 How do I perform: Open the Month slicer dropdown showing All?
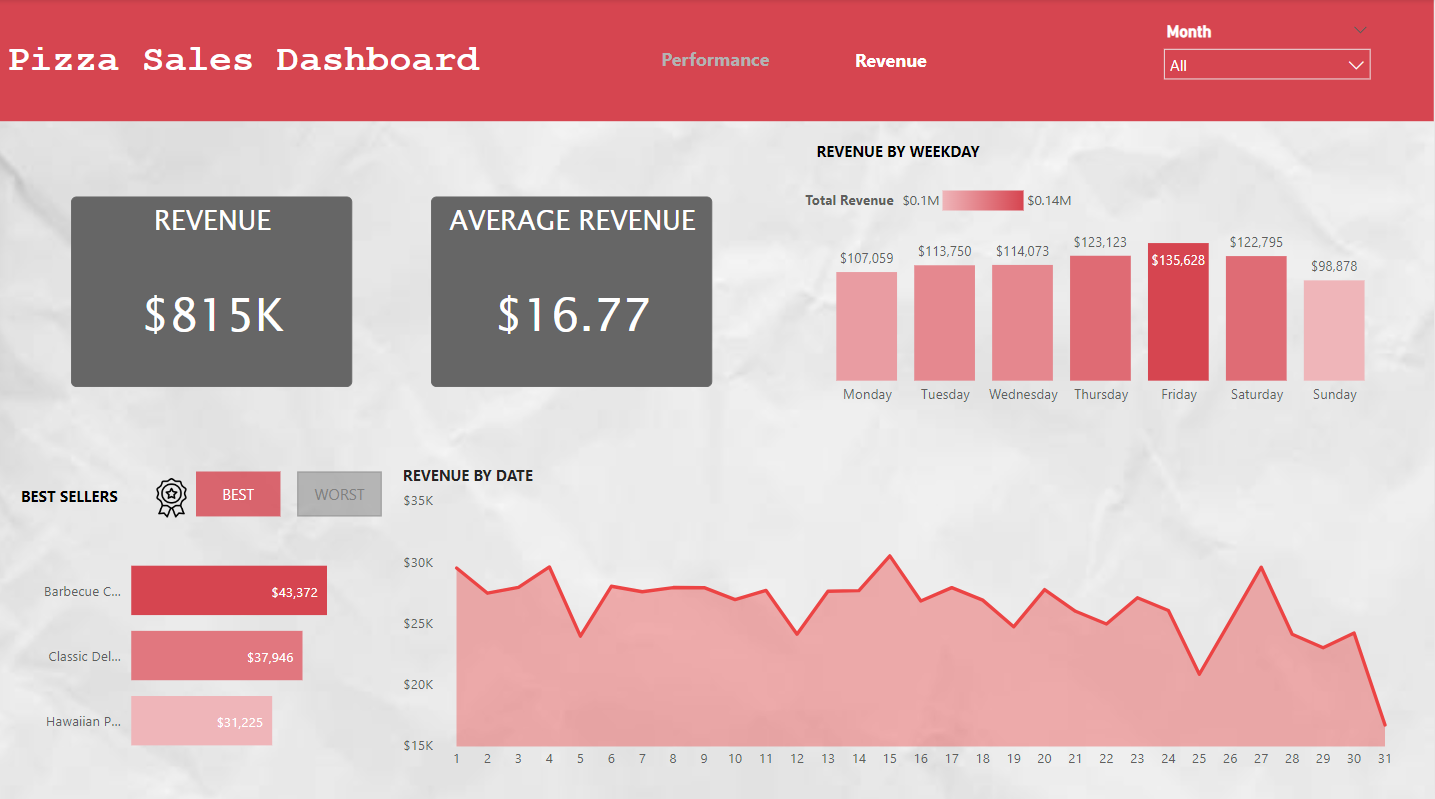pyautogui.click(x=1266, y=64)
